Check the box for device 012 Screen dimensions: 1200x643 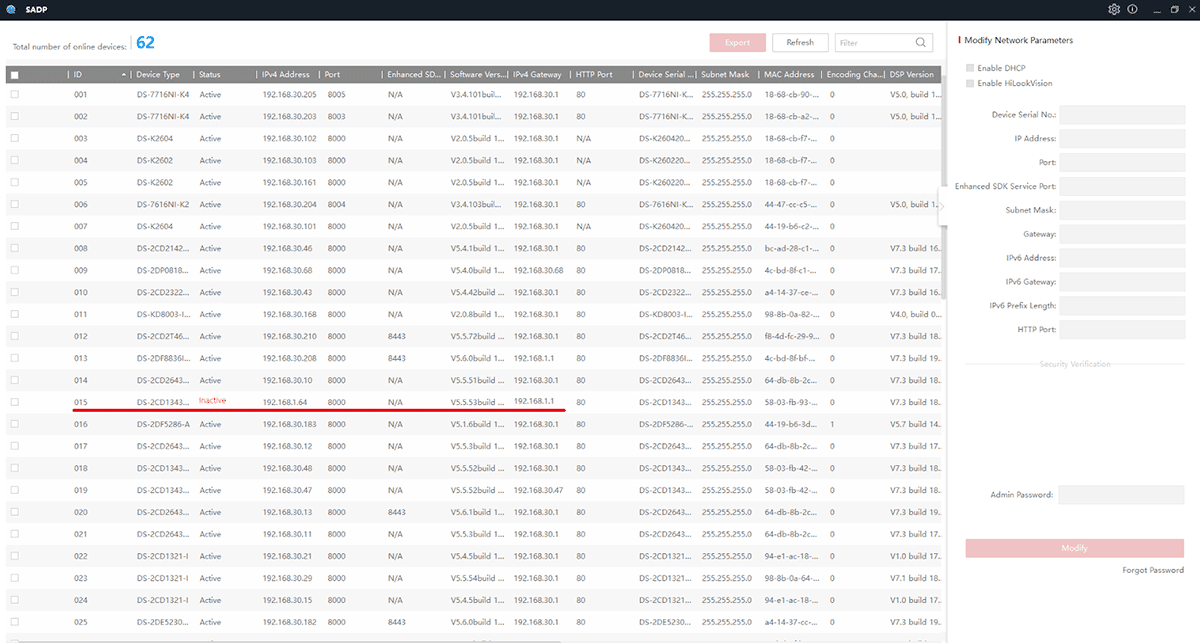tap(14, 336)
